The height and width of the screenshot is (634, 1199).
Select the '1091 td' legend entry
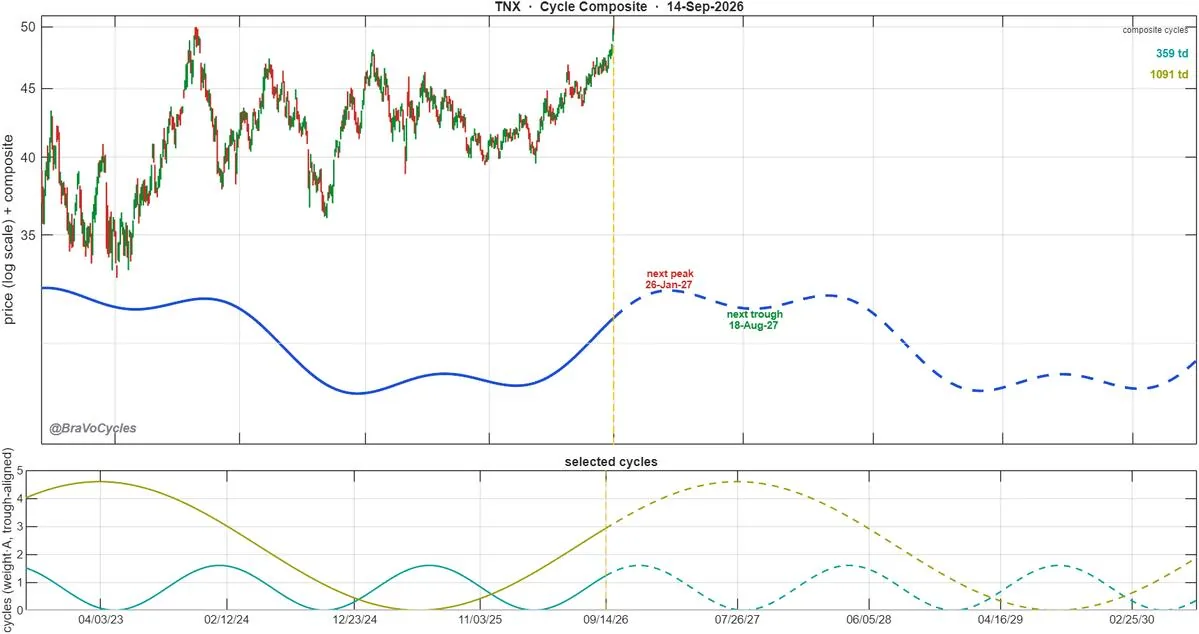1169,74
